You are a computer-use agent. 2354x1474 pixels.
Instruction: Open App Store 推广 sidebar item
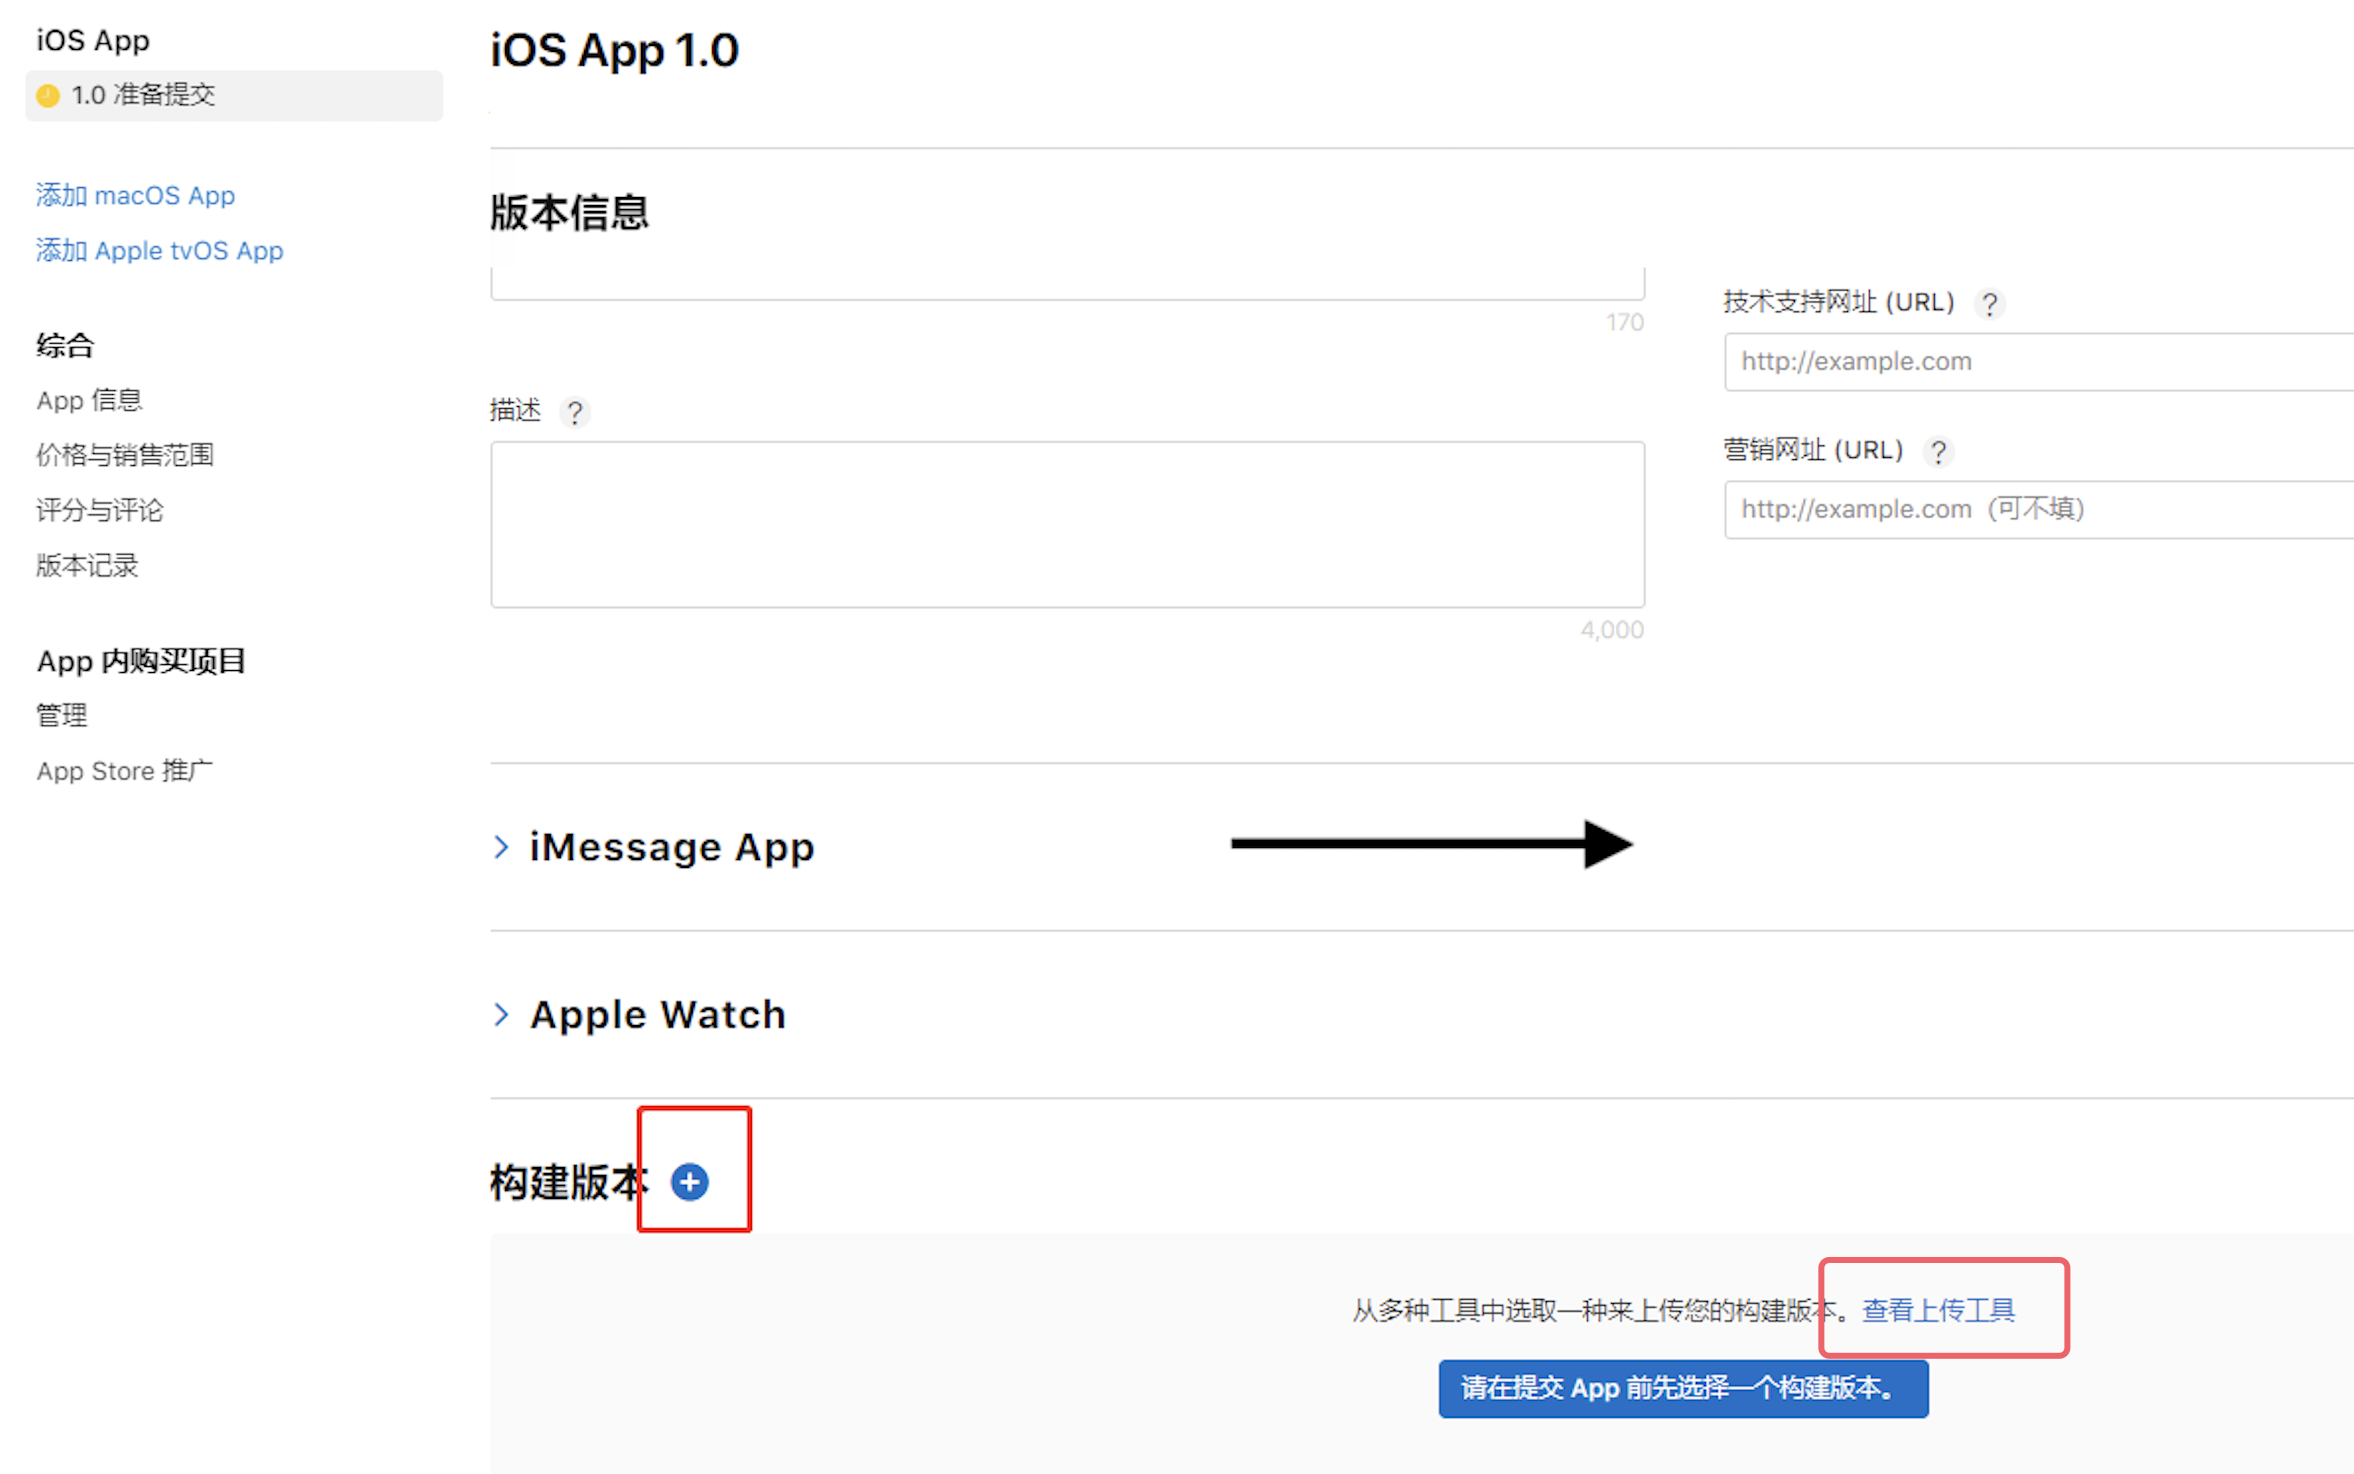pyautogui.click(x=124, y=771)
